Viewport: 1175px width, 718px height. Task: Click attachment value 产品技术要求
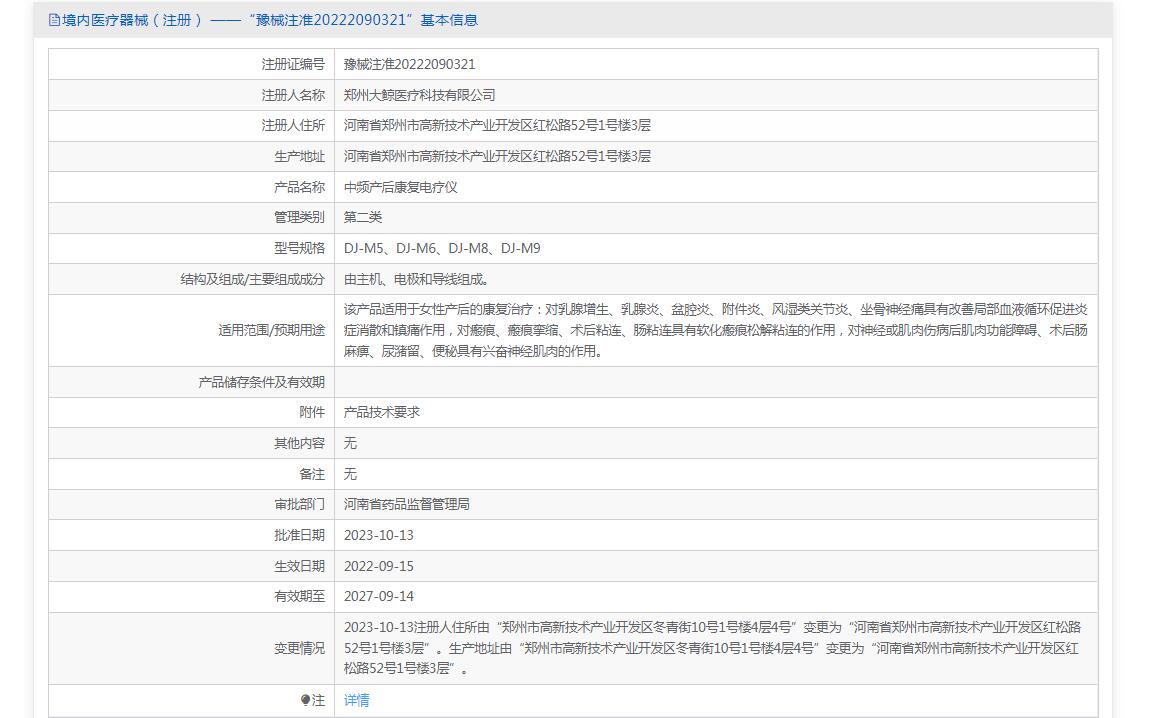(x=381, y=412)
